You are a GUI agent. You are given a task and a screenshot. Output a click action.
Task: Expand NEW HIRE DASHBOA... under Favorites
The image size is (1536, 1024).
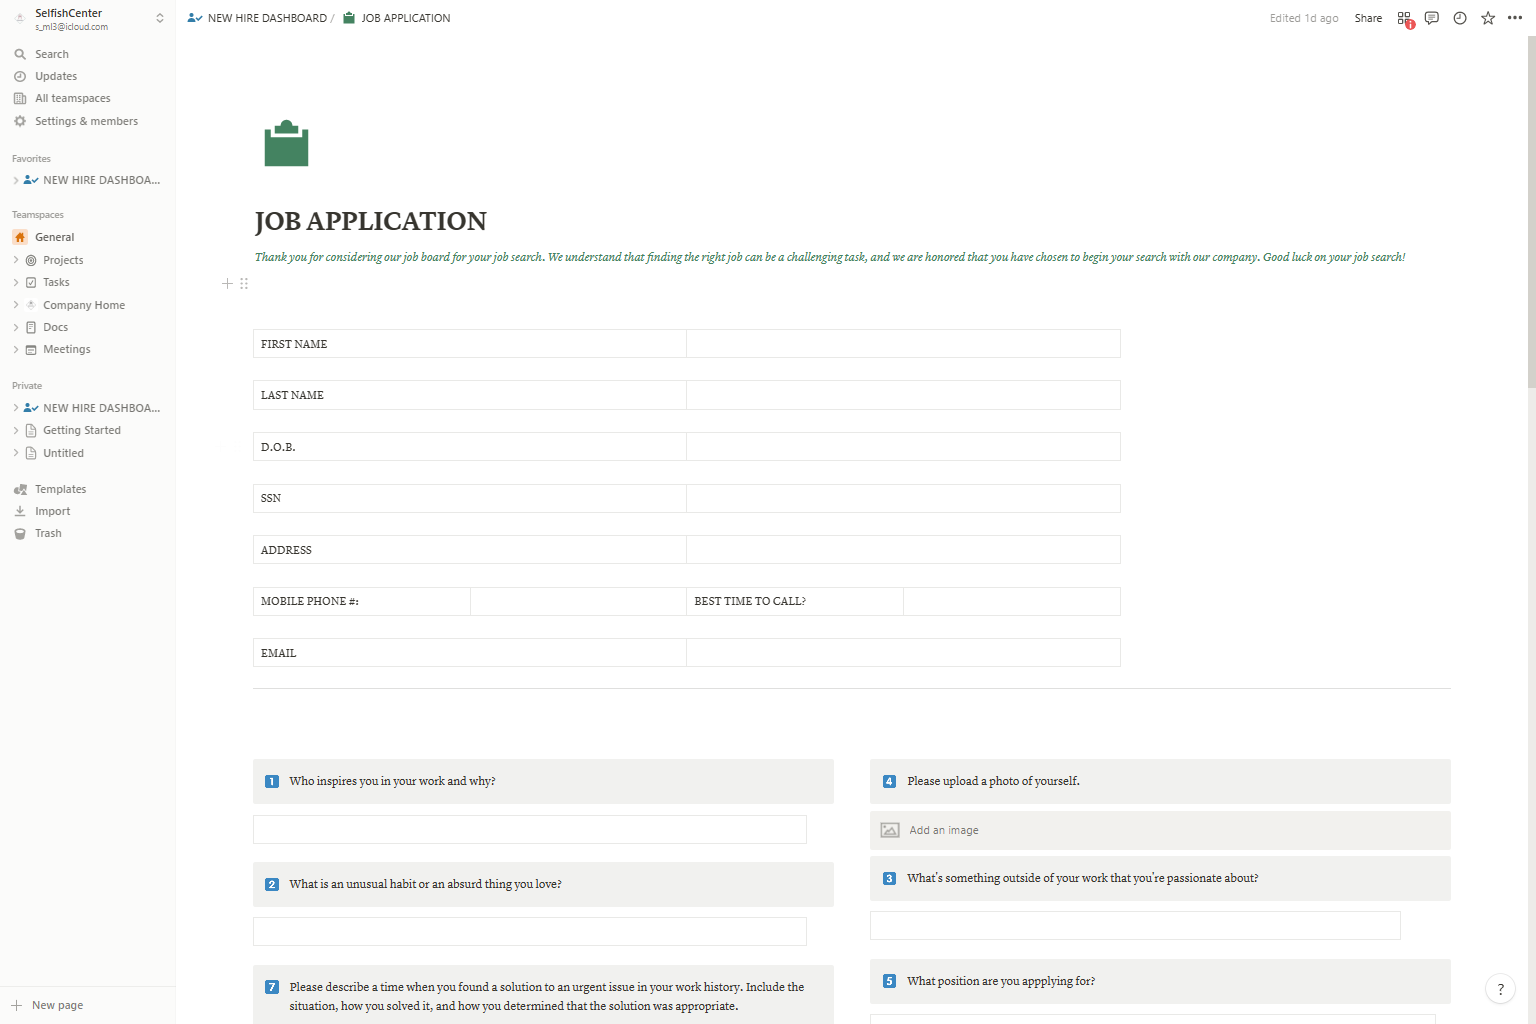pyautogui.click(x=16, y=180)
